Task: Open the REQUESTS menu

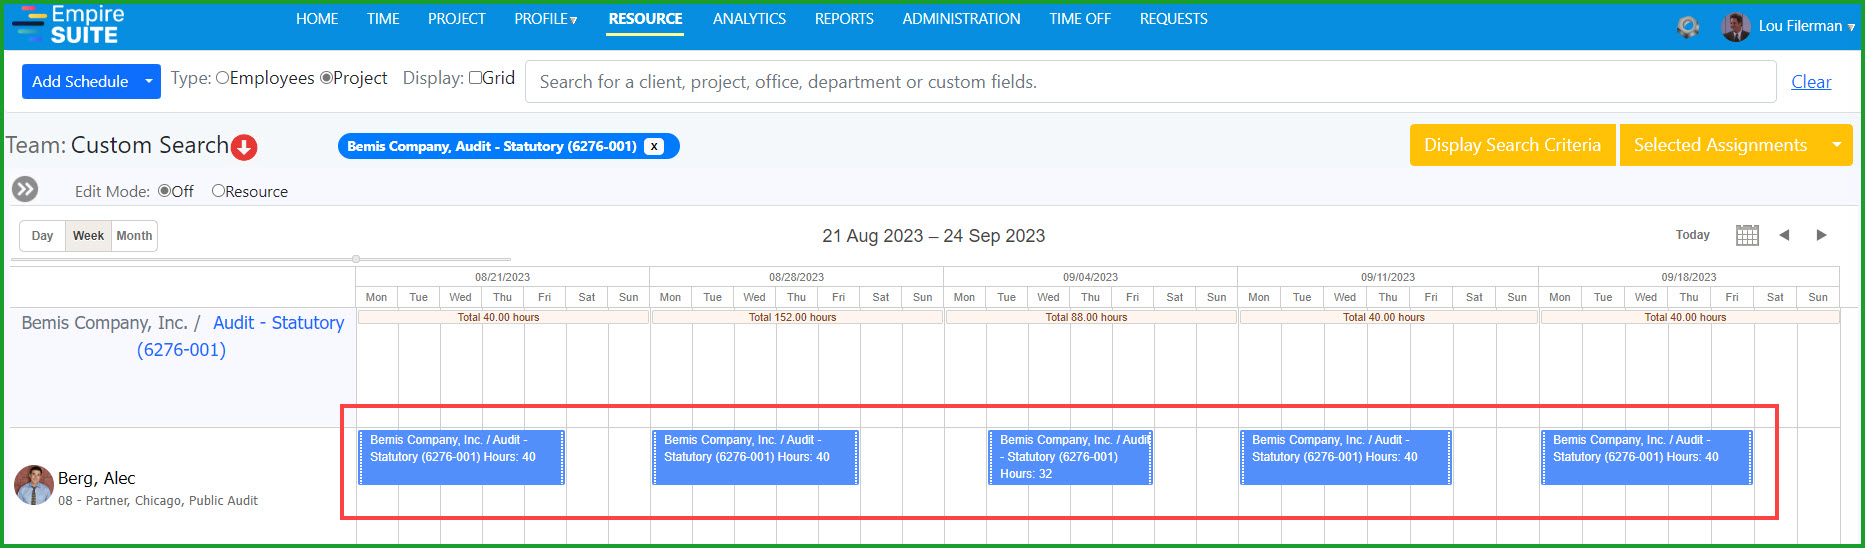Action: (1174, 19)
